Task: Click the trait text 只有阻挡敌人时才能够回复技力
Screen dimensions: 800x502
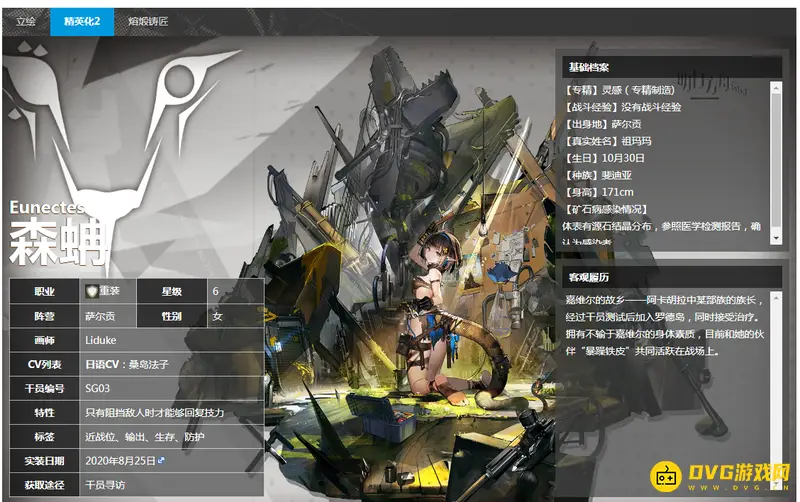Action: point(155,412)
